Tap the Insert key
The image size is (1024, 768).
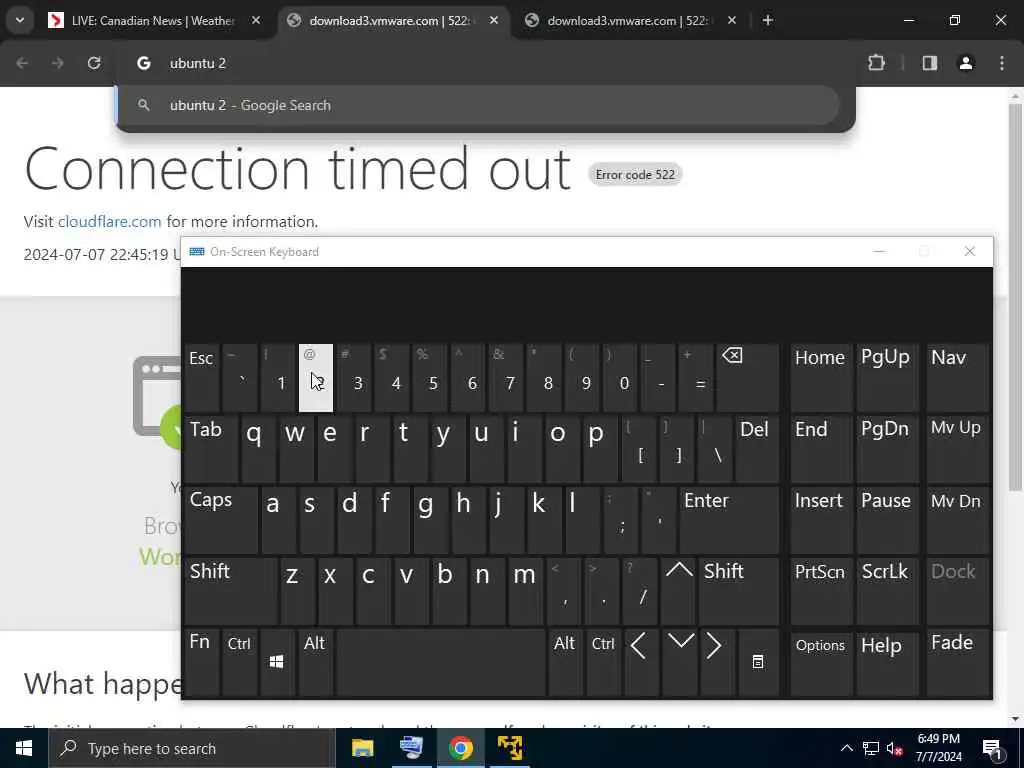(x=822, y=520)
